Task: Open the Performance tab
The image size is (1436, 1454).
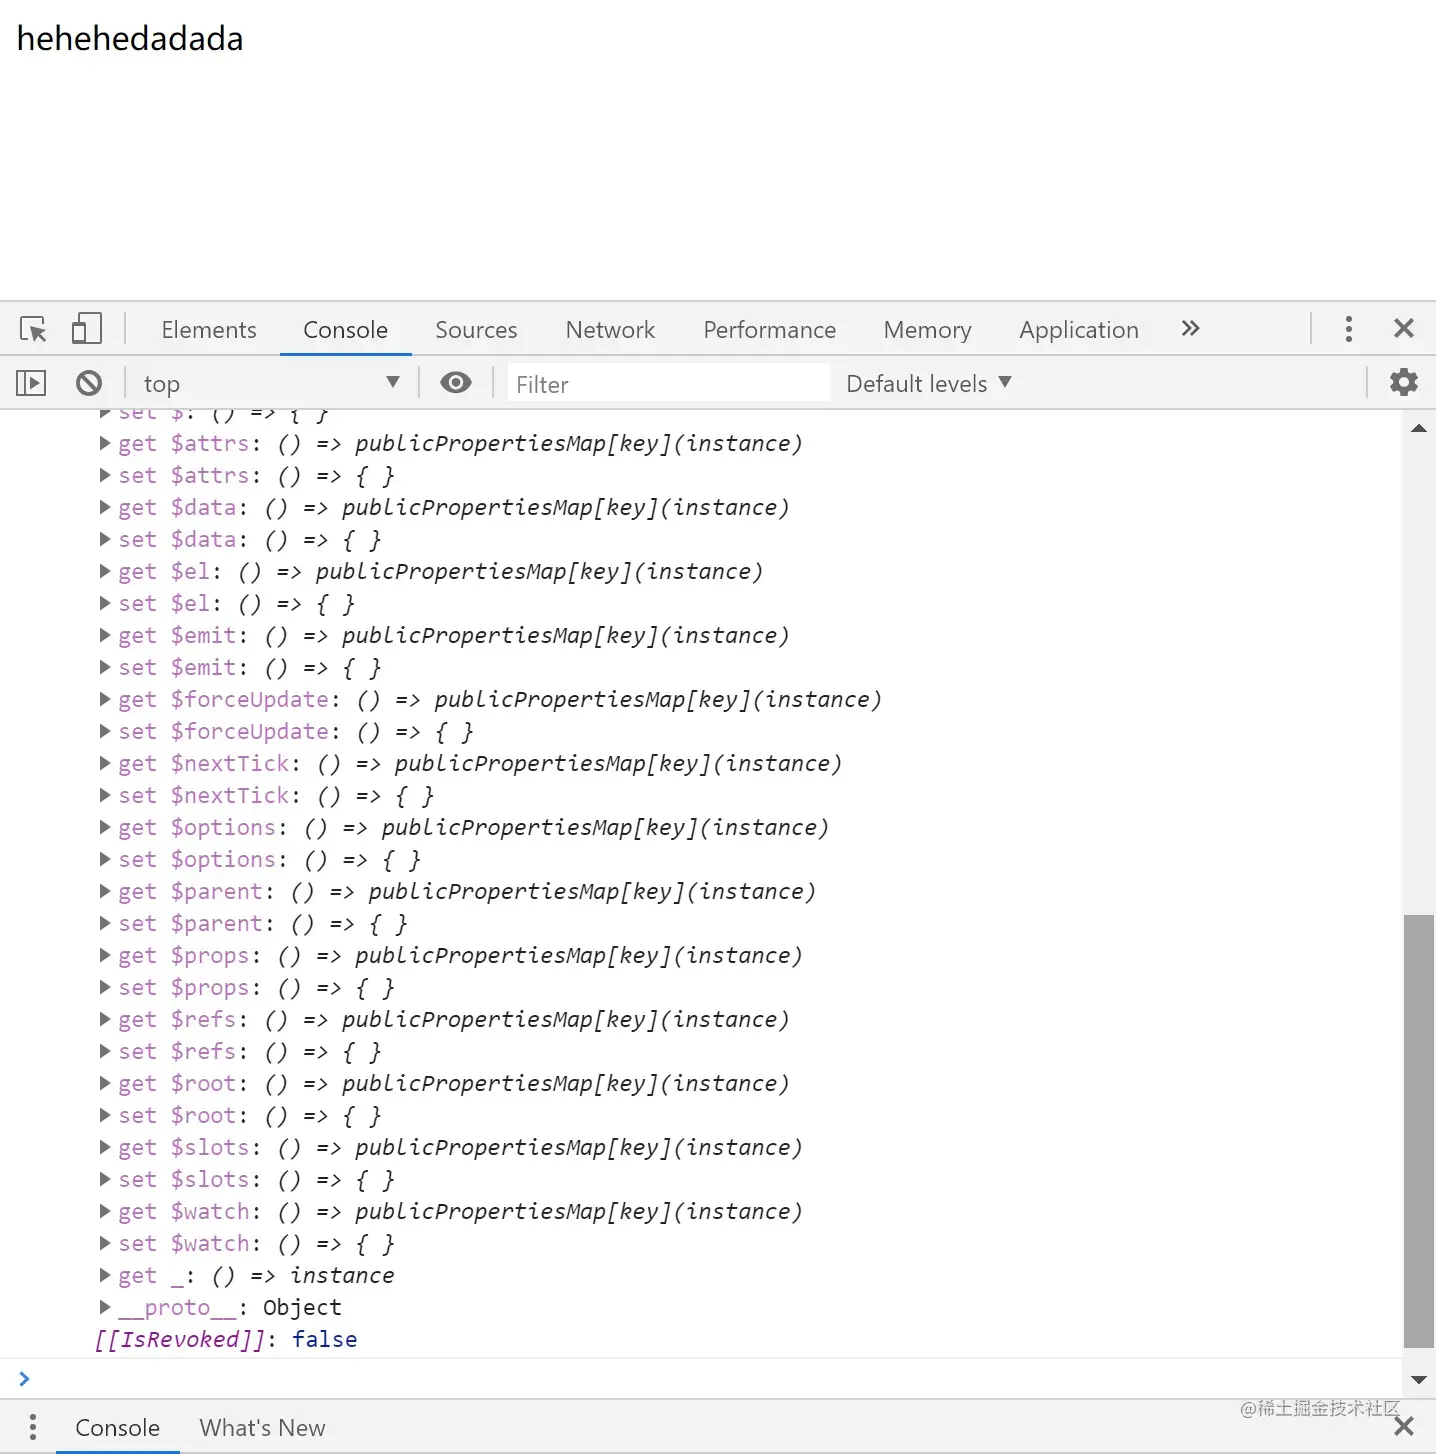Action: coord(769,330)
